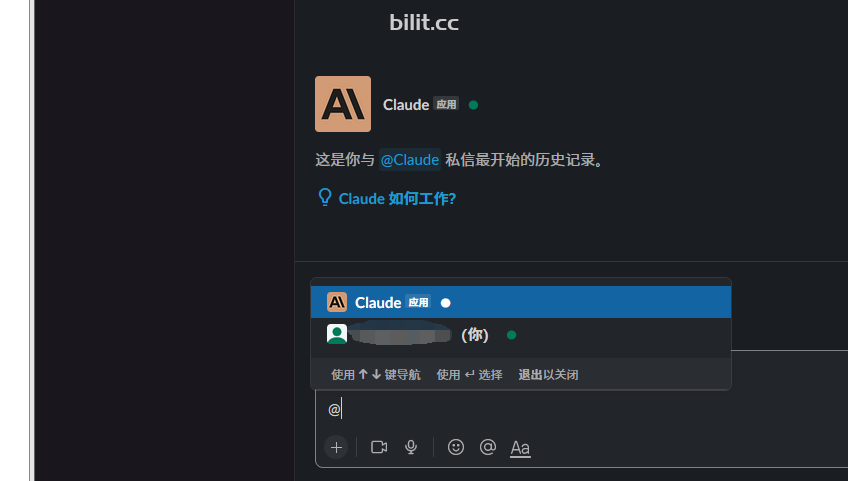Click the 退出以关闭 hint in popup footer
Screen dimensions: 848x481
click(548, 374)
